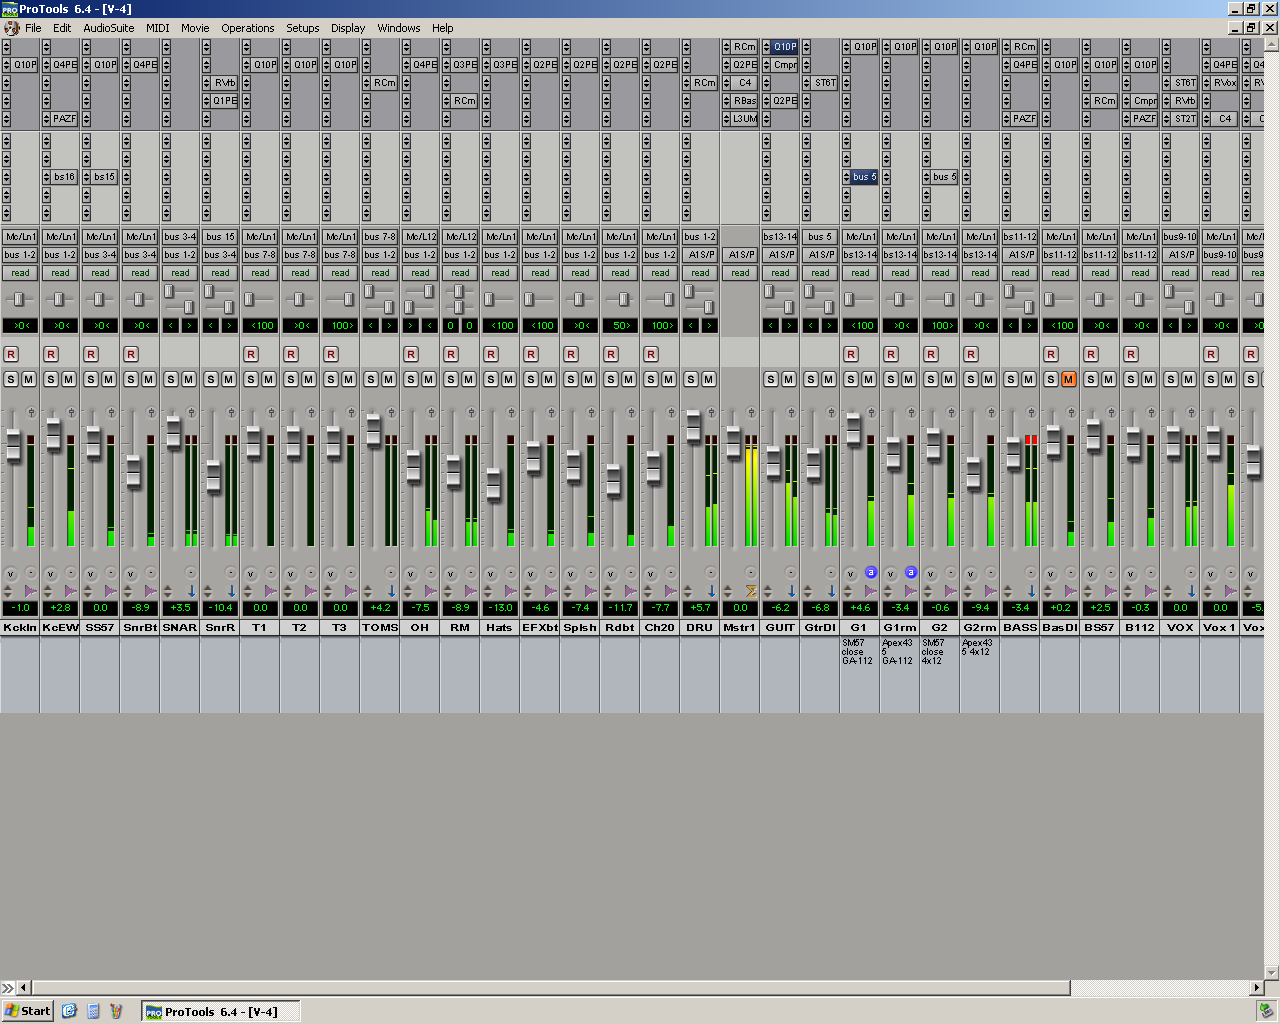The image size is (1280, 1024).
Task: Open the highlighted bus 5 send on G1
Action: (x=864, y=177)
